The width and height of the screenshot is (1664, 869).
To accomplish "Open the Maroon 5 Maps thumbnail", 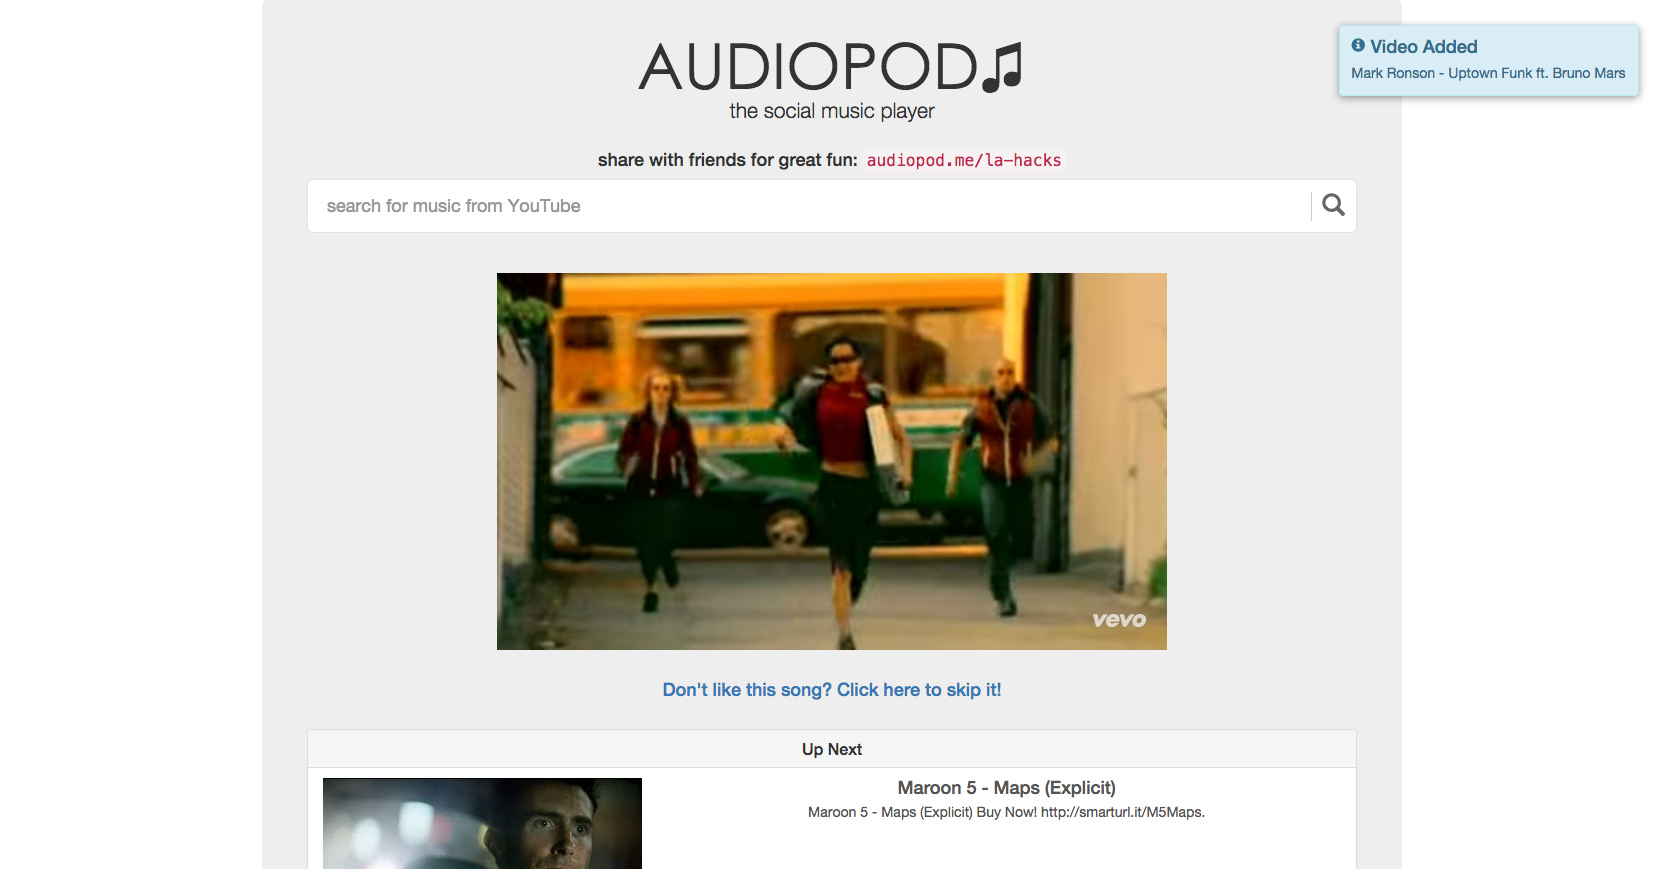I will point(482,823).
